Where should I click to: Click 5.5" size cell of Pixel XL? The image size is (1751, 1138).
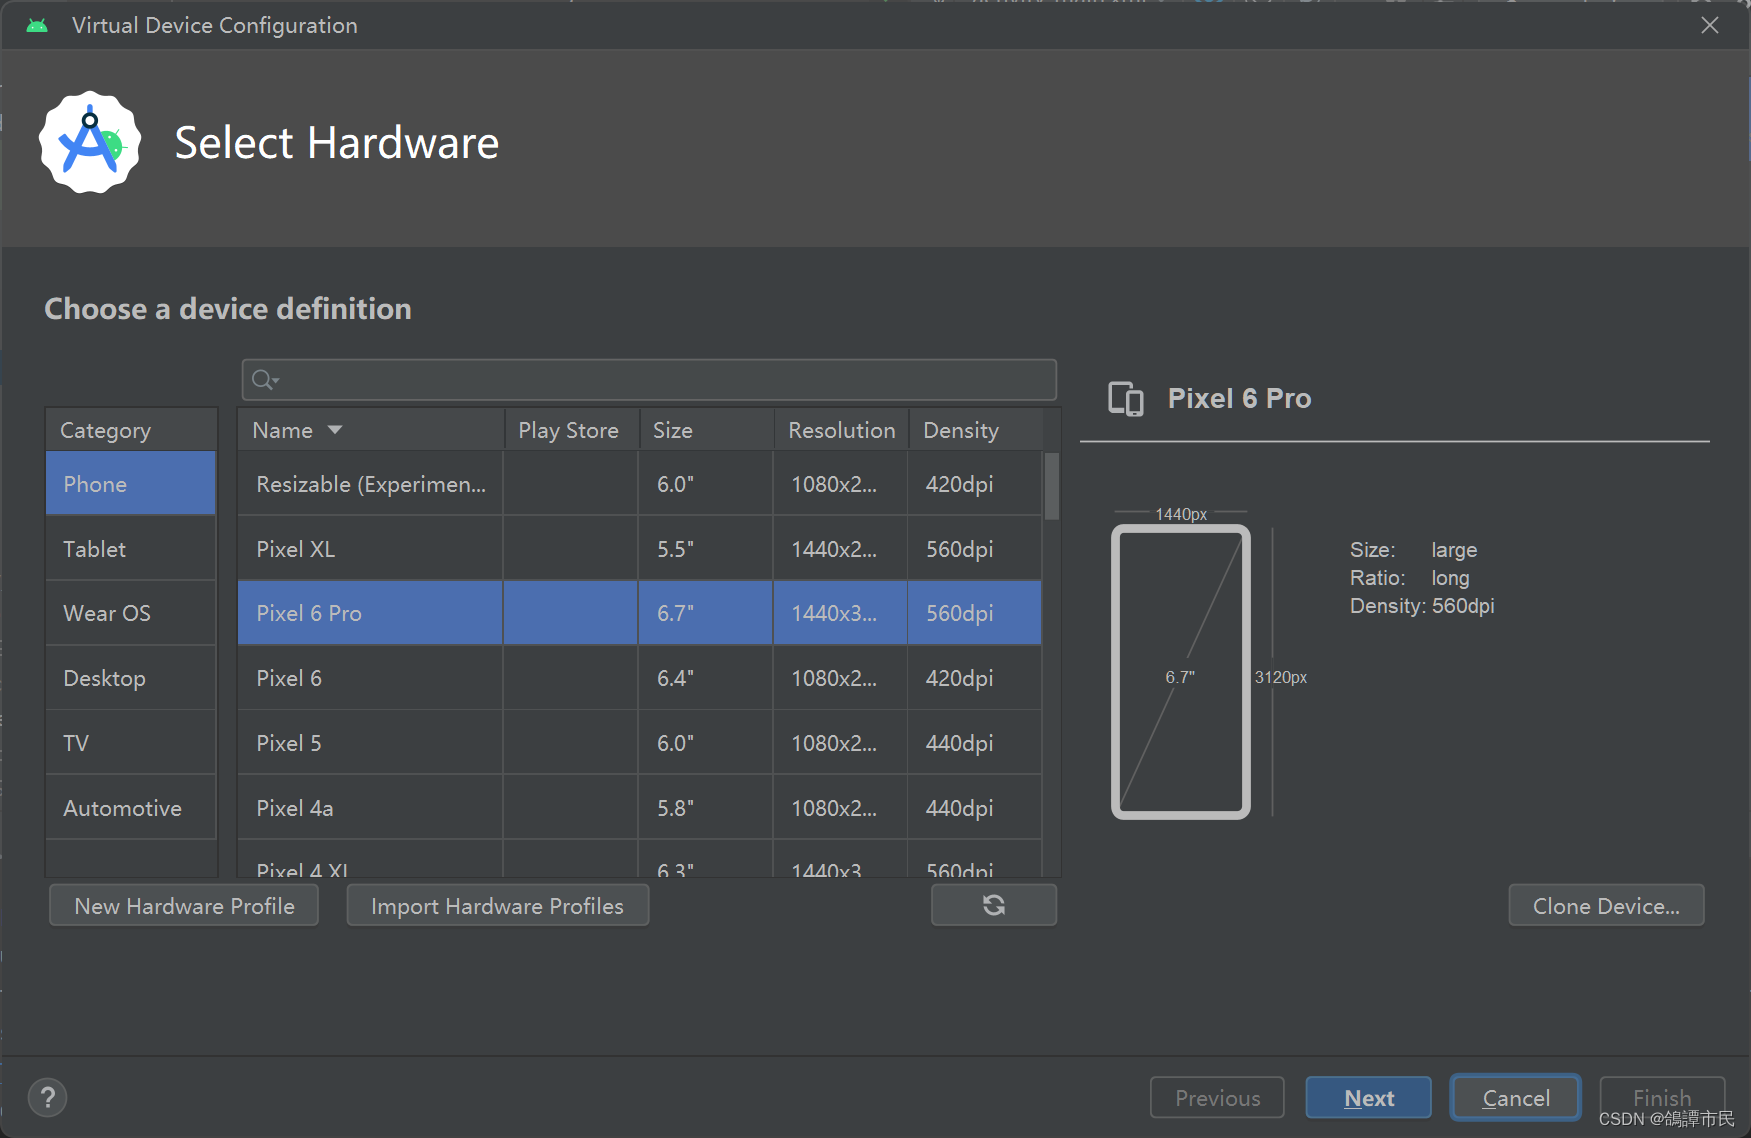(x=706, y=549)
